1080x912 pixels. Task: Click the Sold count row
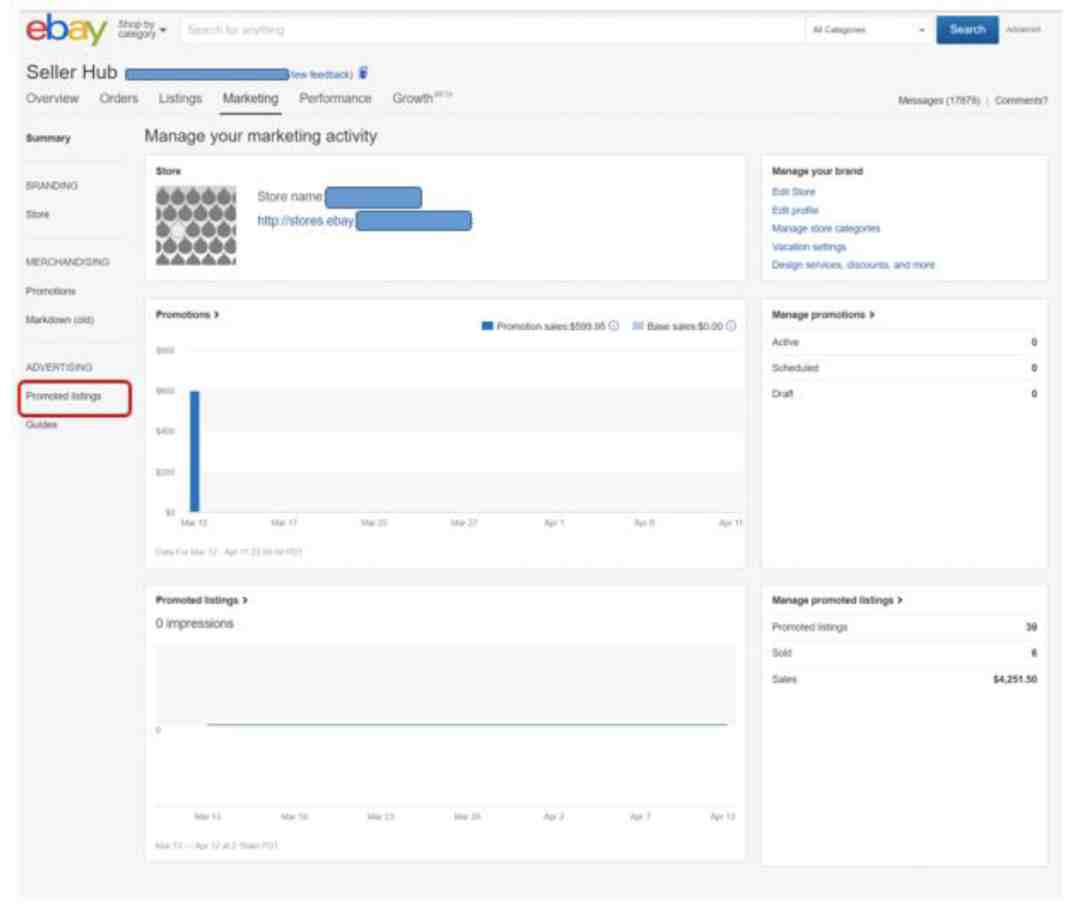904,653
